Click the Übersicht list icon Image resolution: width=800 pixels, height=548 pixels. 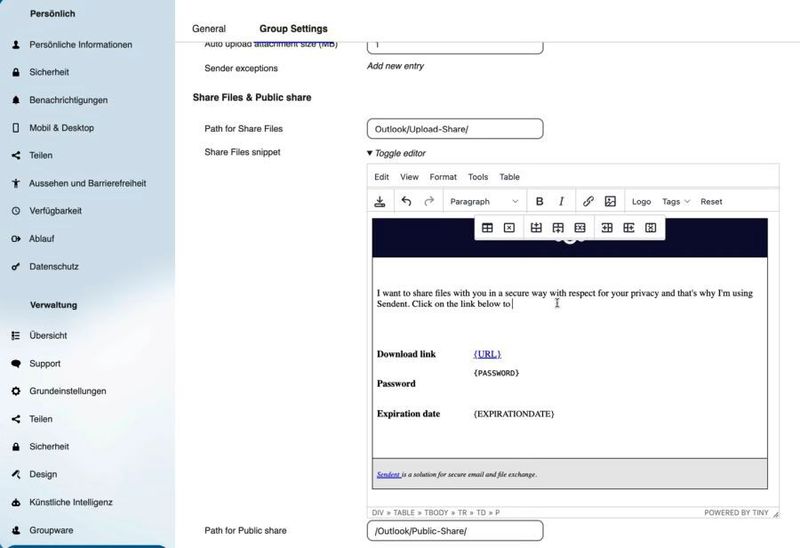[16, 335]
